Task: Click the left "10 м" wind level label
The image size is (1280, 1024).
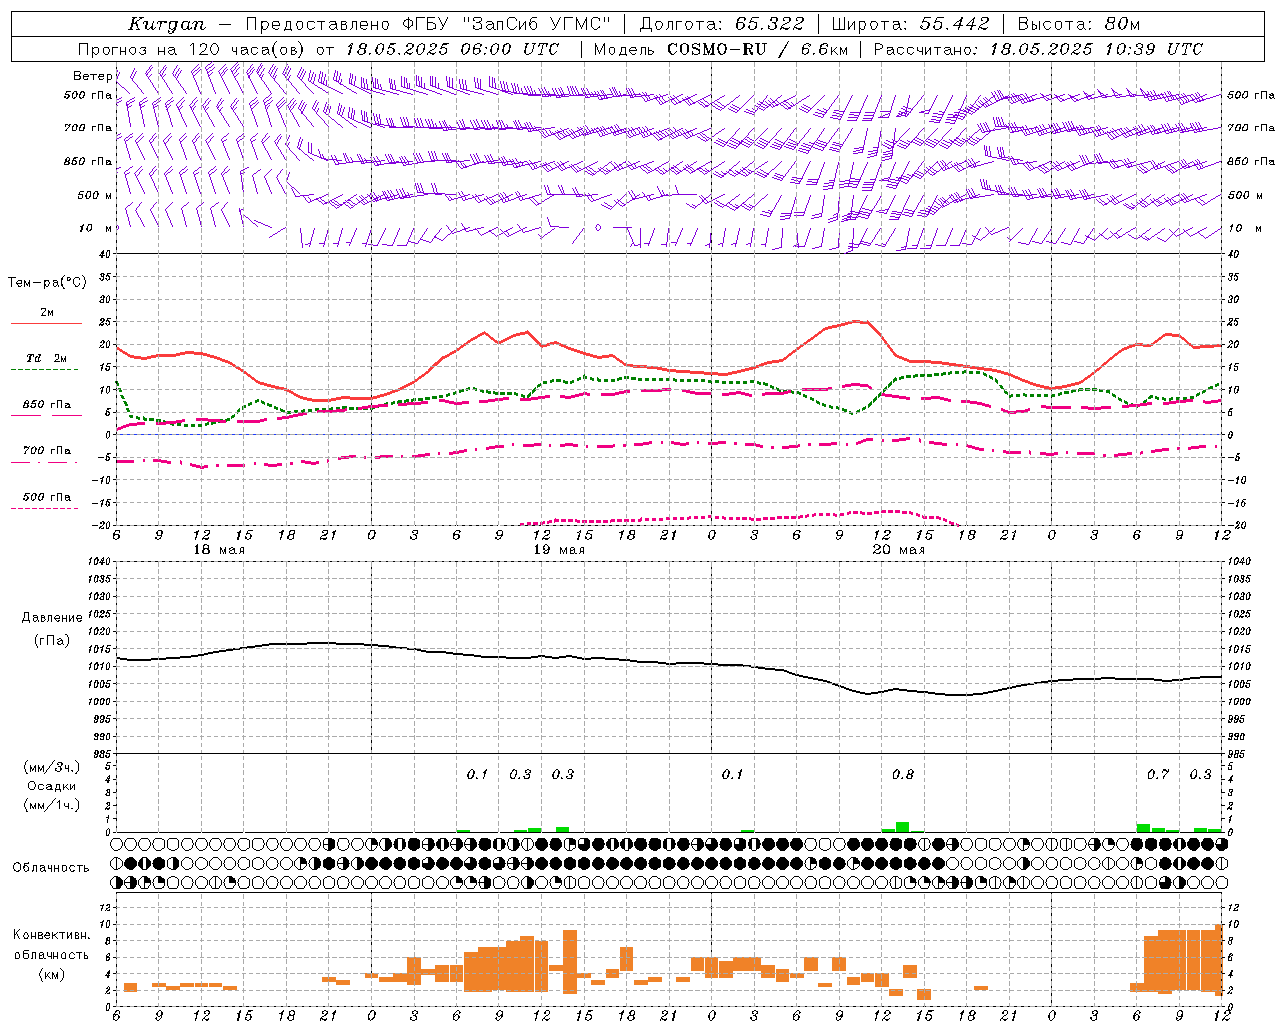Action: click(95, 228)
